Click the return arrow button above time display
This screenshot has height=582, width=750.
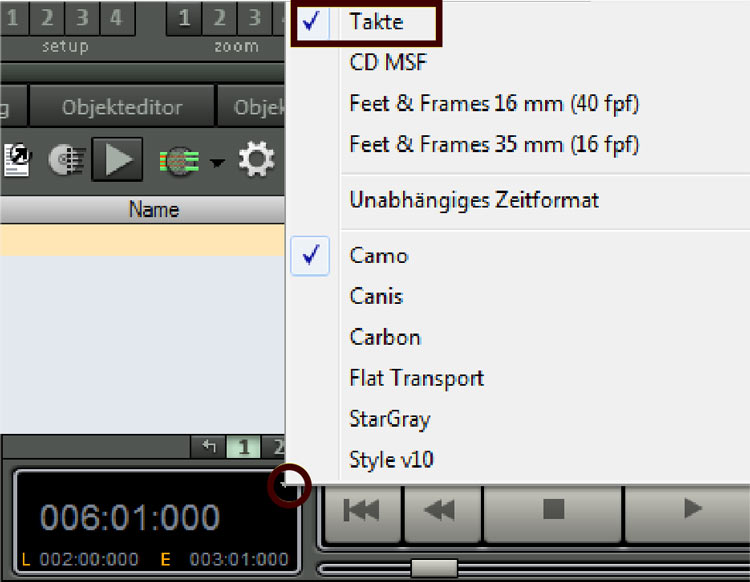click(x=208, y=447)
